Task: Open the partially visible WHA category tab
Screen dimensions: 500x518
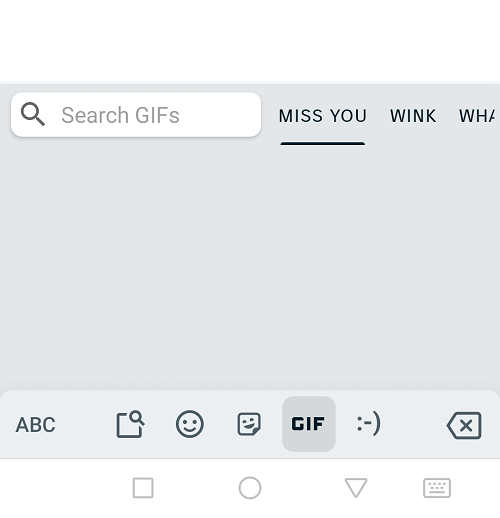Action: (x=477, y=116)
